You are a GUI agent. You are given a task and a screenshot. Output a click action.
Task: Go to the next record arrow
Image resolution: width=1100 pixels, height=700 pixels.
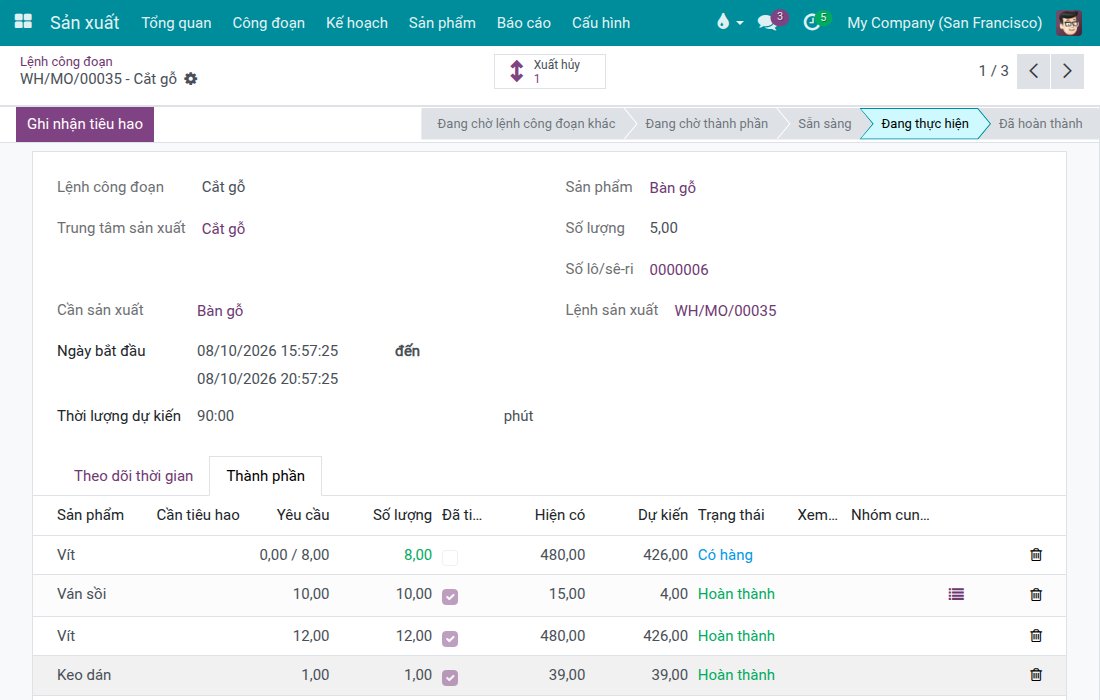tap(1067, 71)
